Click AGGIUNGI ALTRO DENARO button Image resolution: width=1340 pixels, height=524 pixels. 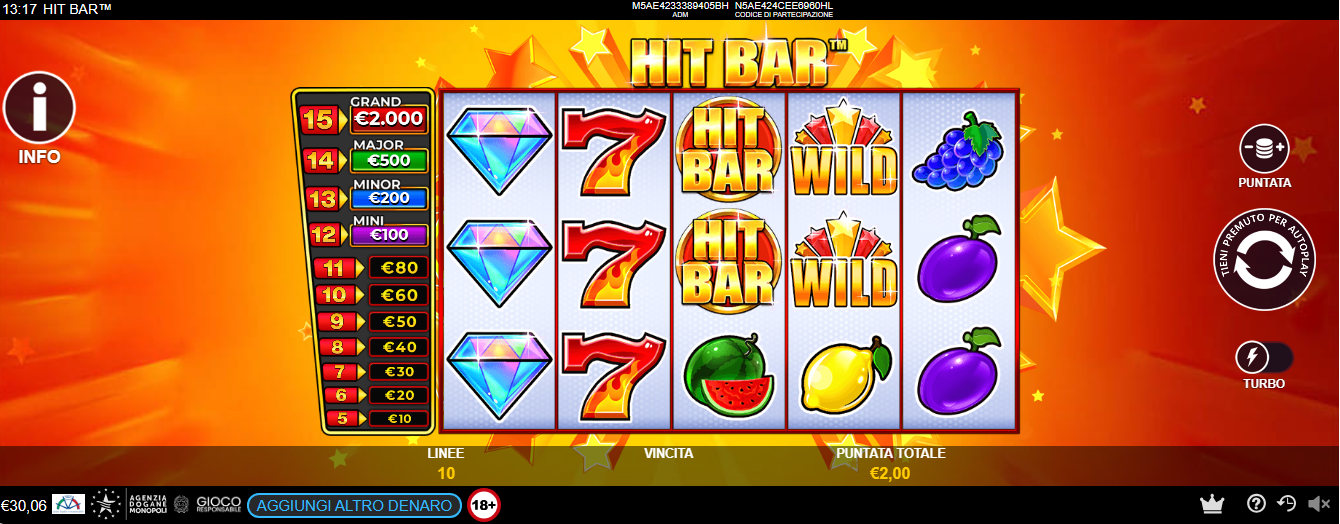[354, 505]
